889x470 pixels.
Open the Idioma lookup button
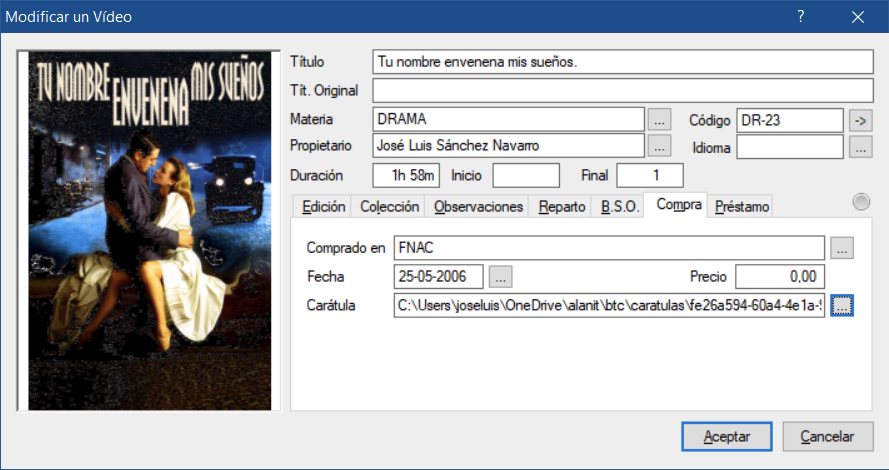(x=861, y=147)
